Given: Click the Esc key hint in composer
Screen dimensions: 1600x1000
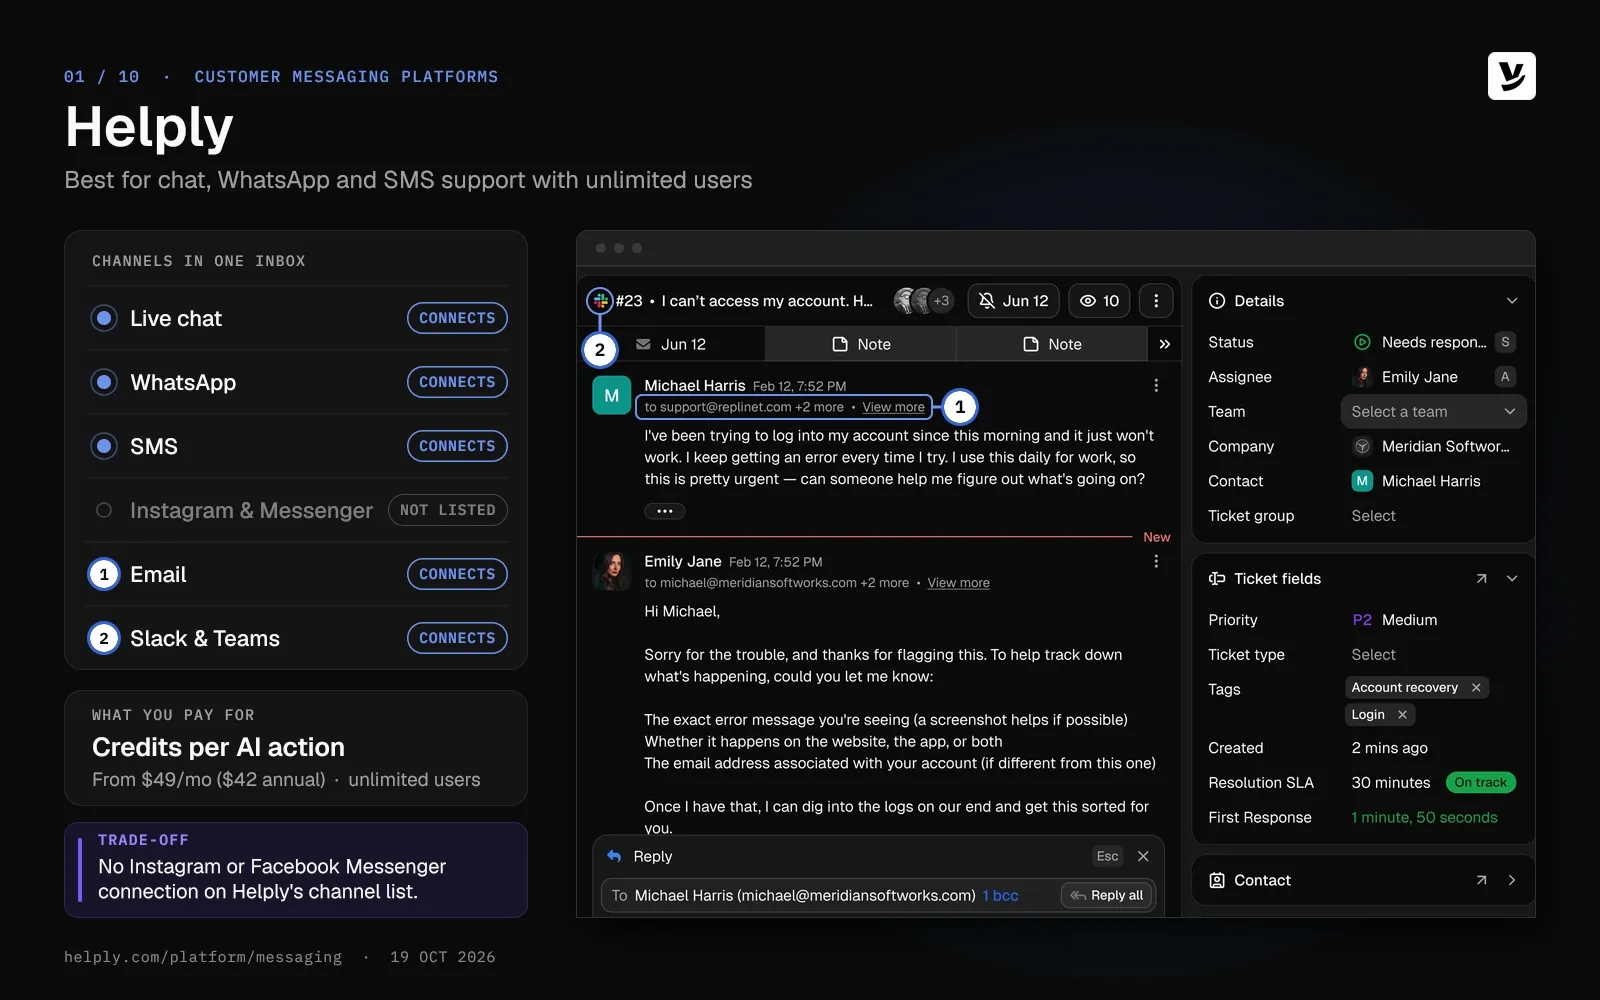Looking at the screenshot, I should click(1107, 856).
